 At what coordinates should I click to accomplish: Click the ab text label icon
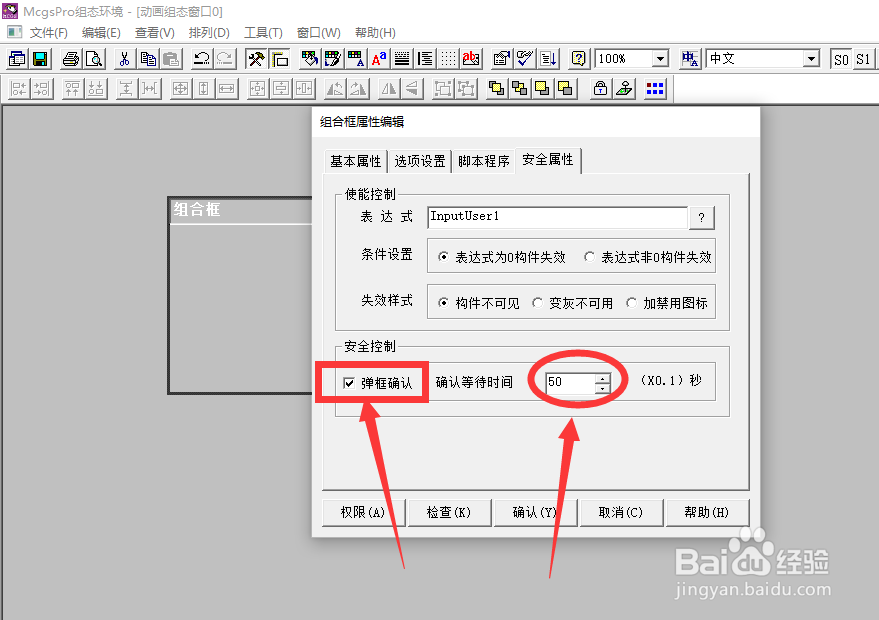(x=471, y=59)
